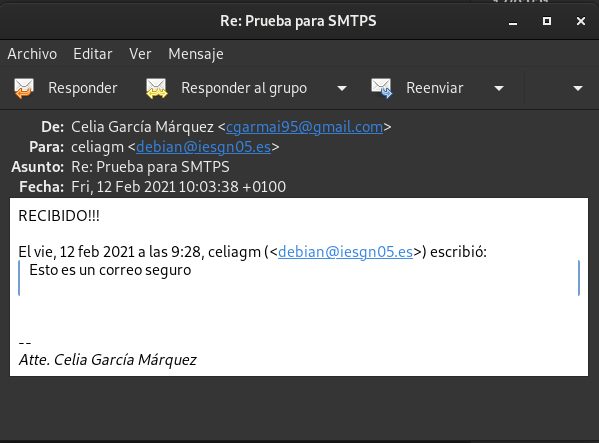Click subject text 'Re: Prueba para SMTPS' in headers
The height and width of the screenshot is (443, 599).
click(151, 167)
